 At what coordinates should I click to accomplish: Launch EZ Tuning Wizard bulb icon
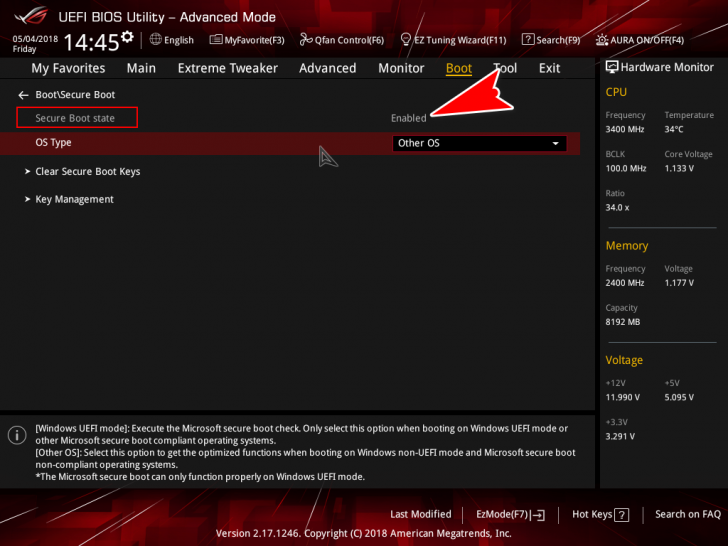405,39
